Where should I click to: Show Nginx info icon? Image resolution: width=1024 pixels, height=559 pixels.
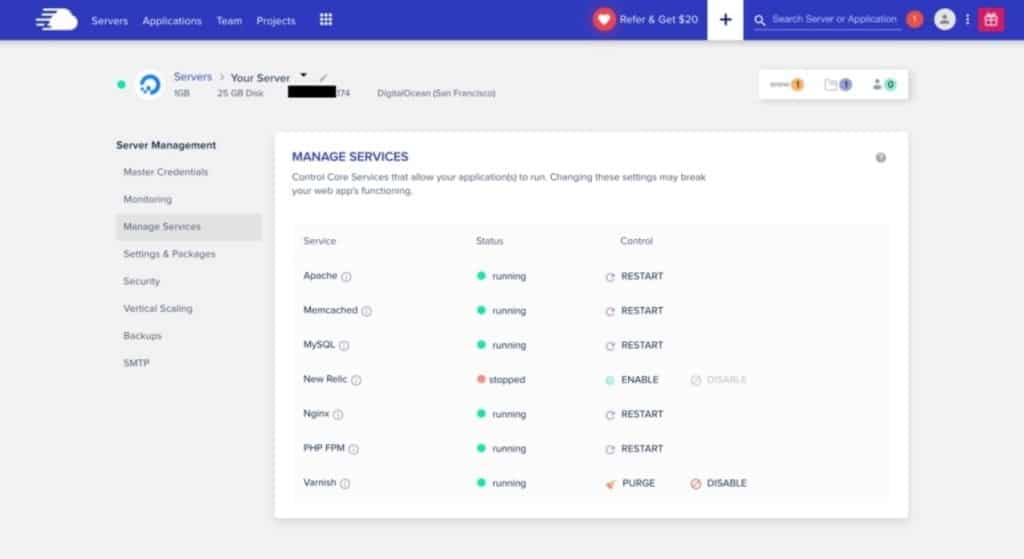click(x=338, y=415)
